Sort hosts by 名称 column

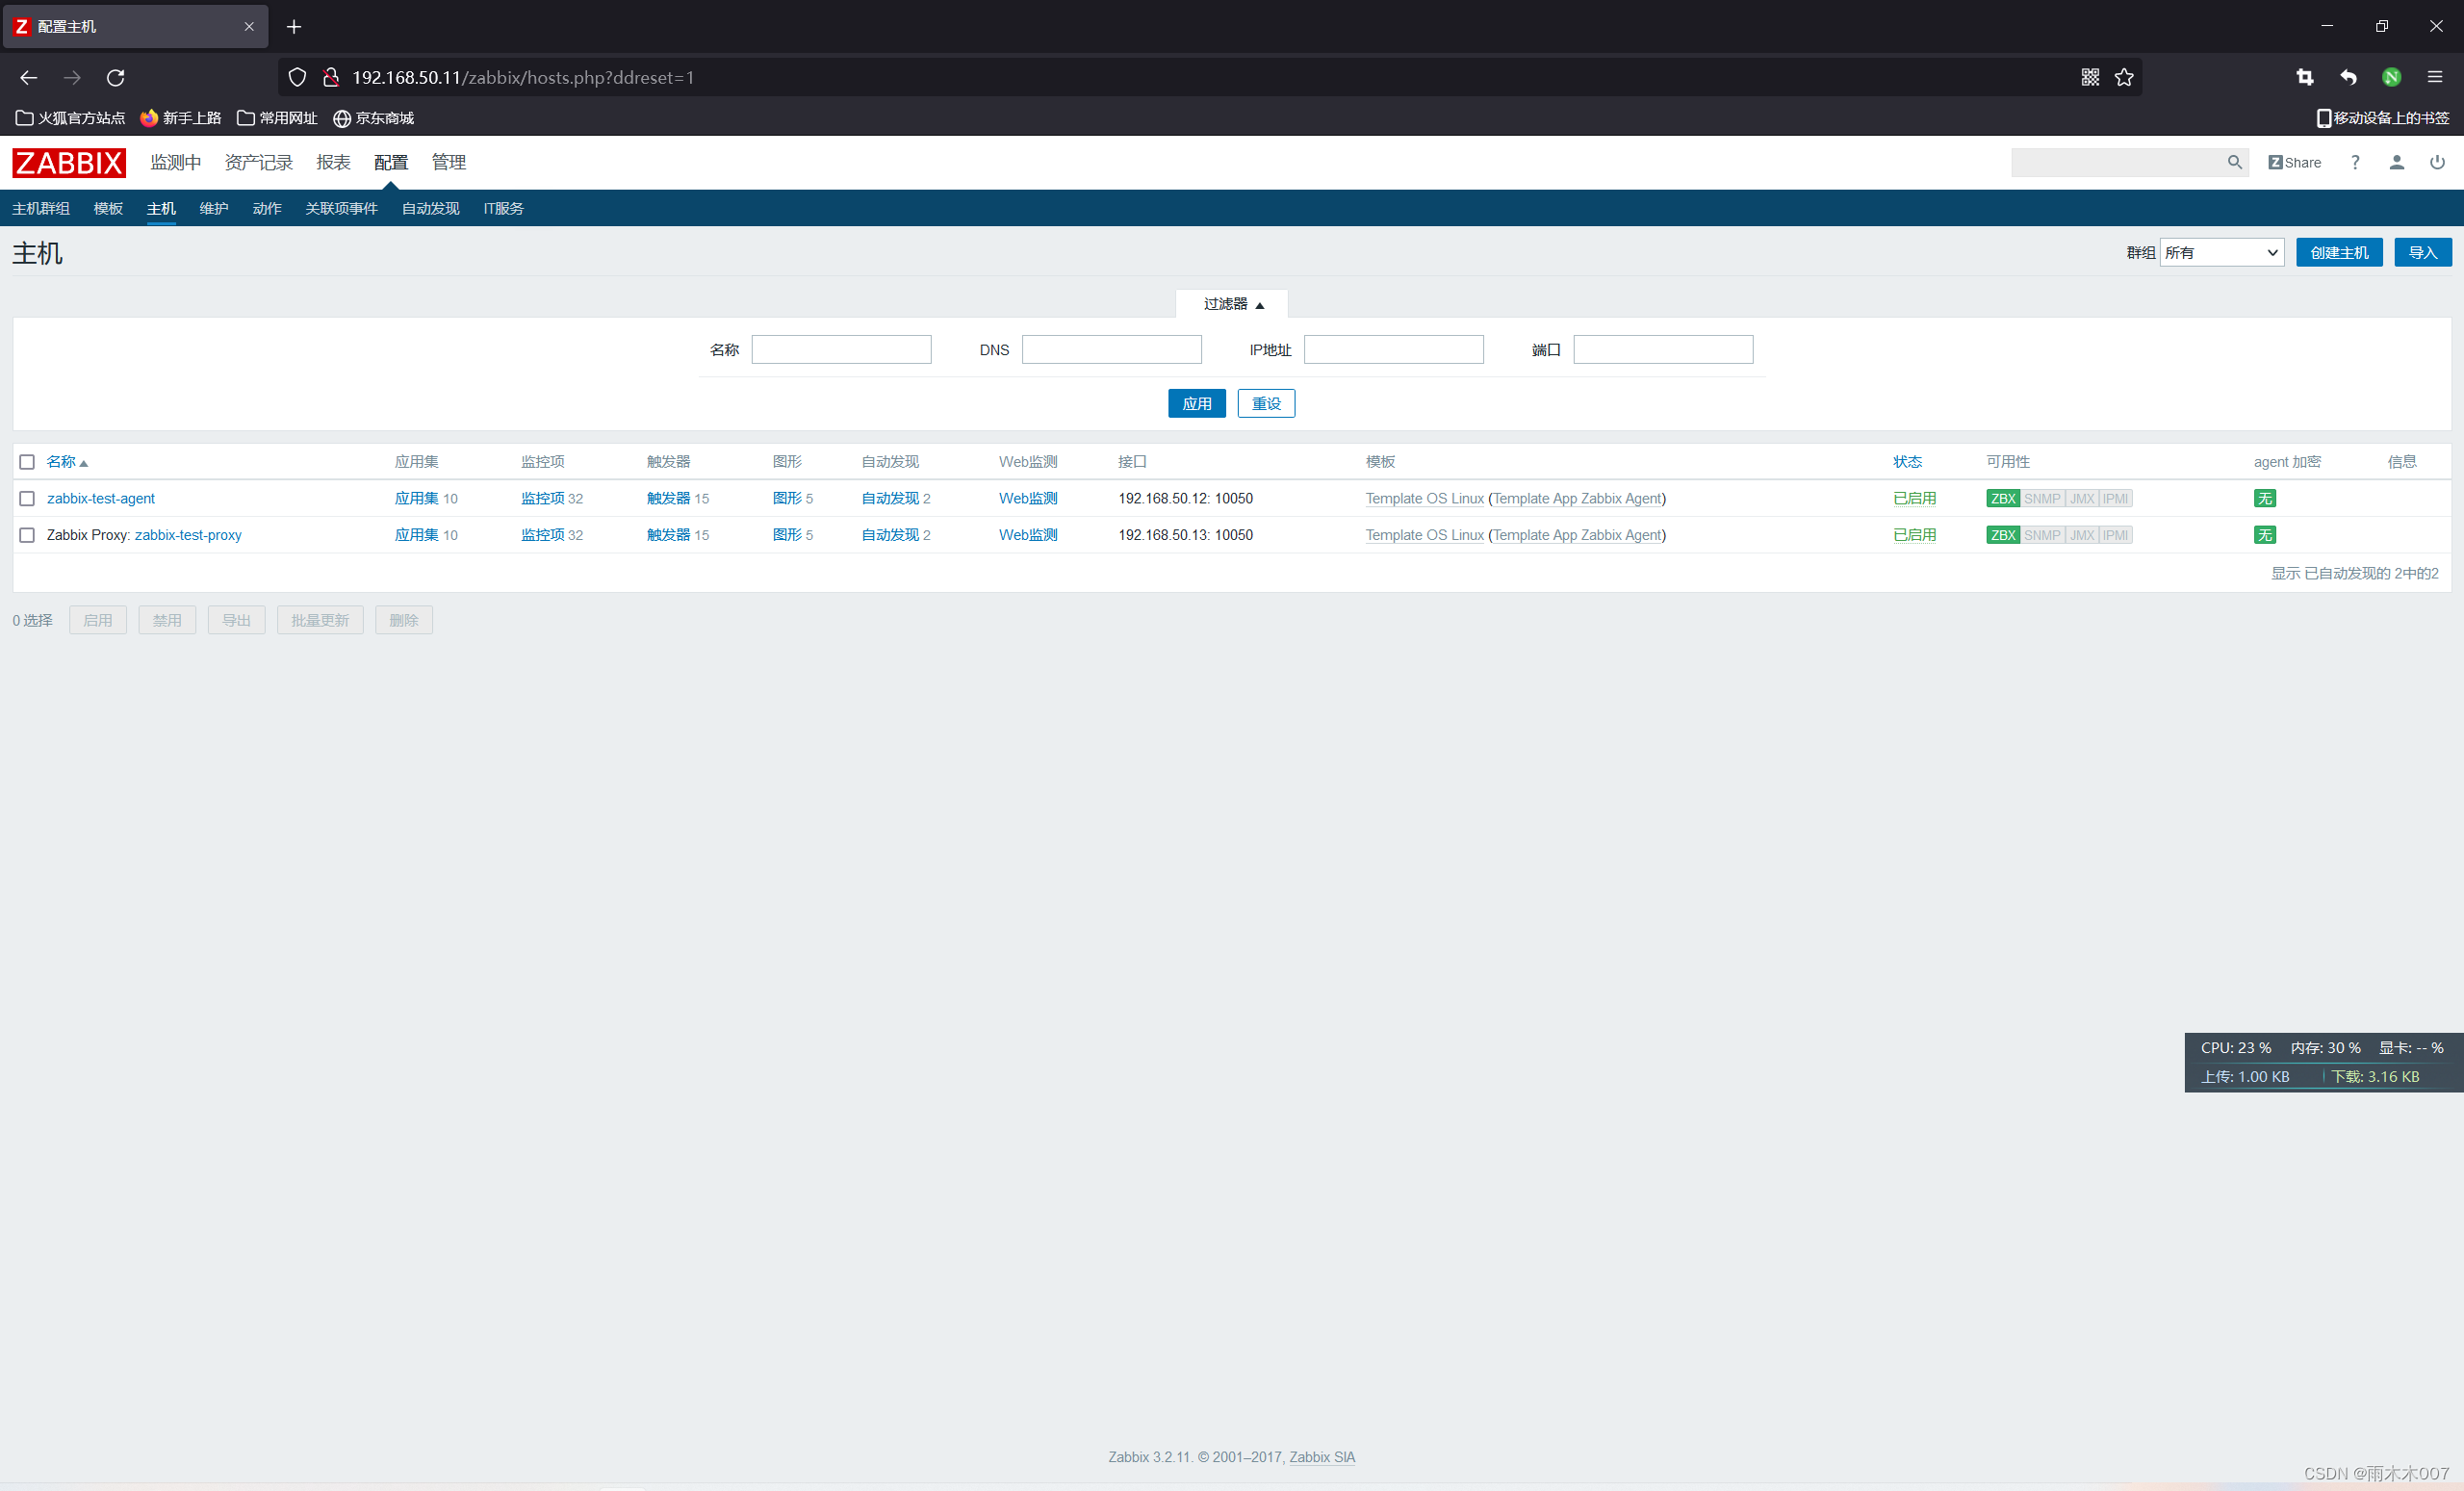(67, 462)
